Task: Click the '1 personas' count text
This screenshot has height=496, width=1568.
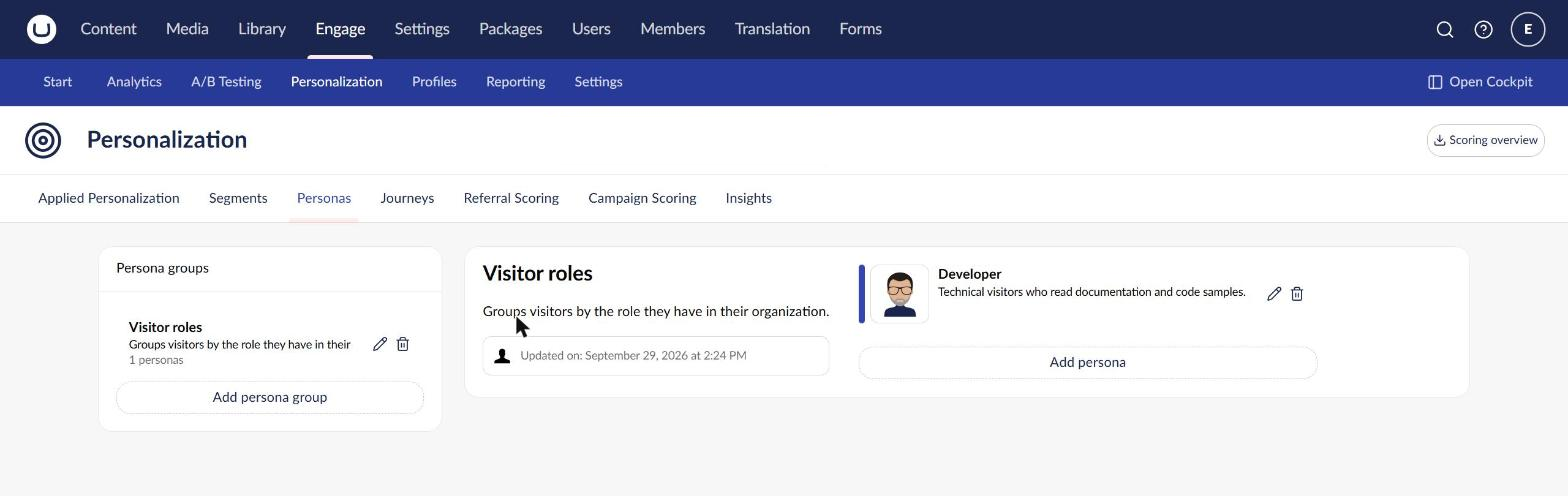Action: (156, 360)
